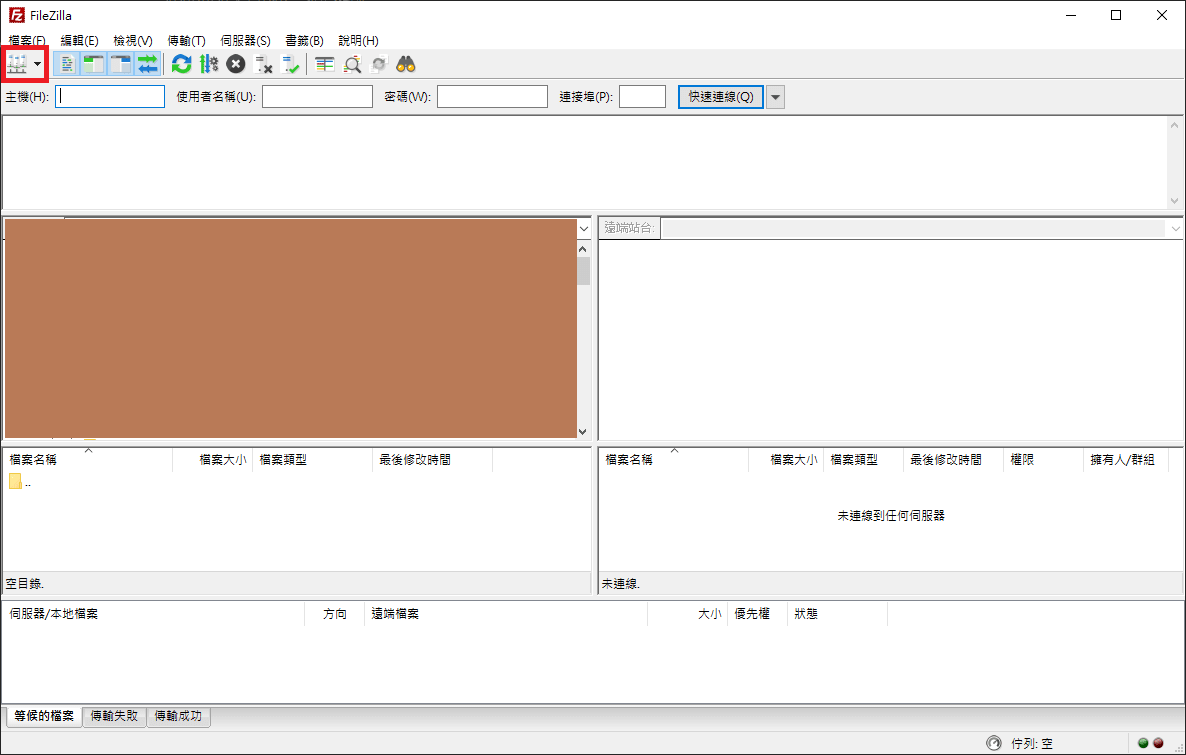This screenshot has width=1186, height=755.
Task: Open the Site Manager icon
Action: [x=17, y=64]
